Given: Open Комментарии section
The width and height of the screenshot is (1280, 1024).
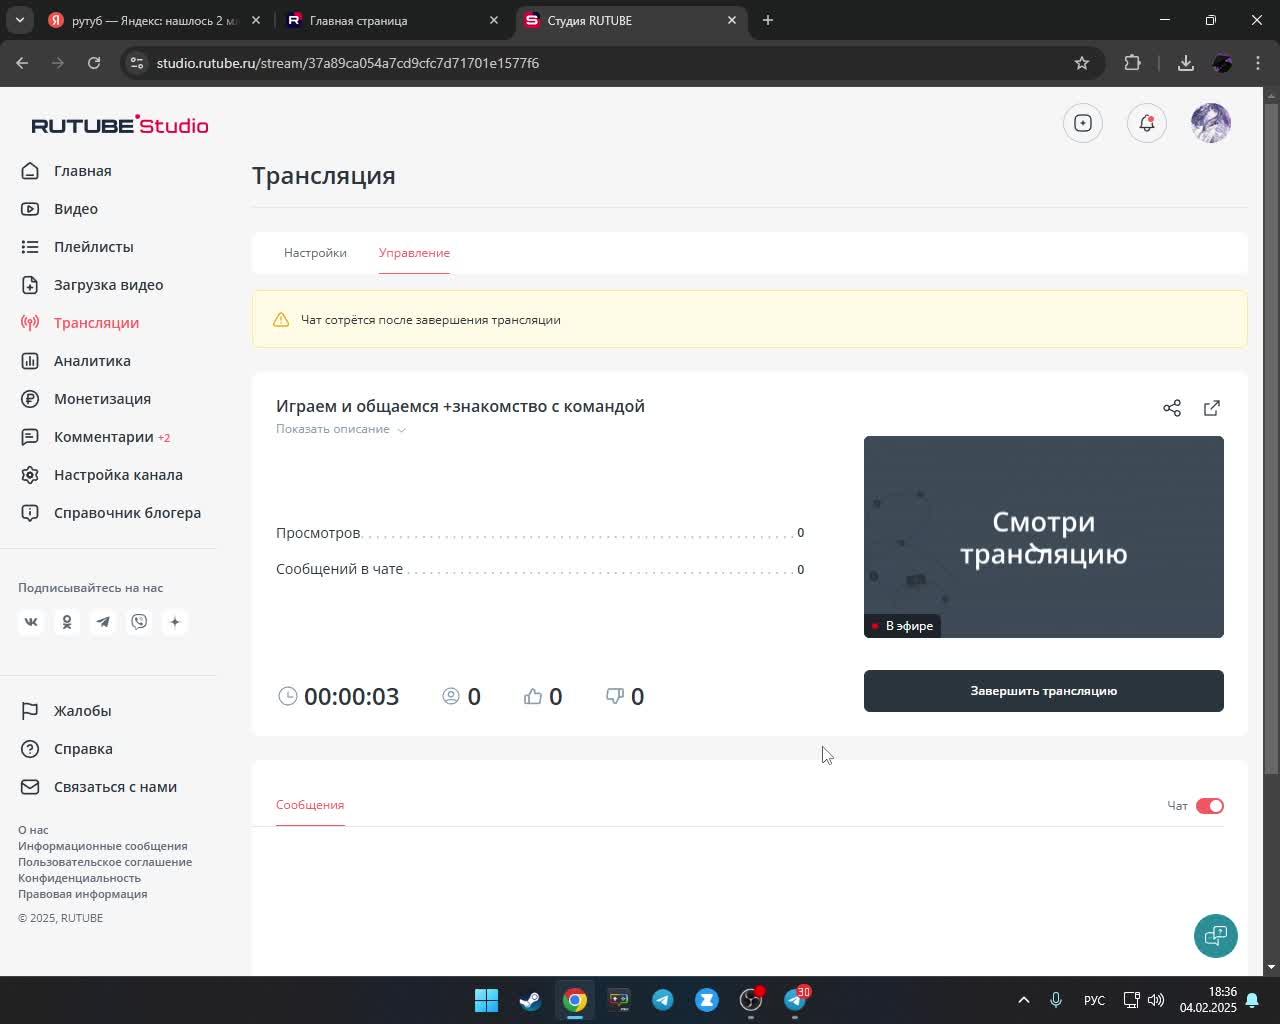Looking at the screenshot, I should pyautogui.click(x=104, y=437).
